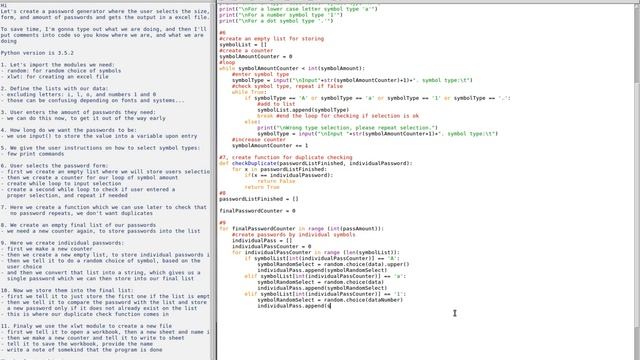Click the line 'Python version is 3.5.2'
Viewport: 640px width, 360px height.
37,53
